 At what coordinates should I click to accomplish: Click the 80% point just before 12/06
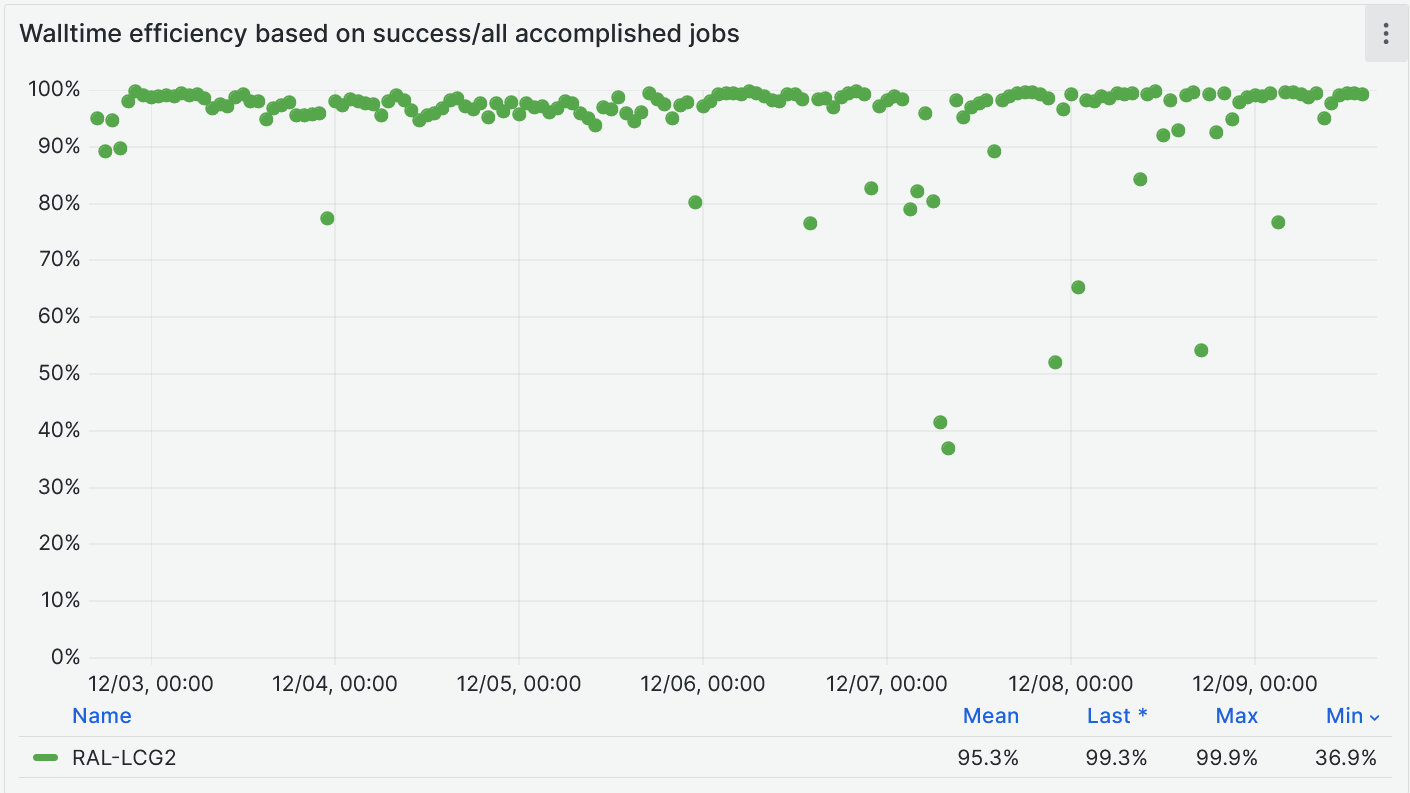point(695,202)
